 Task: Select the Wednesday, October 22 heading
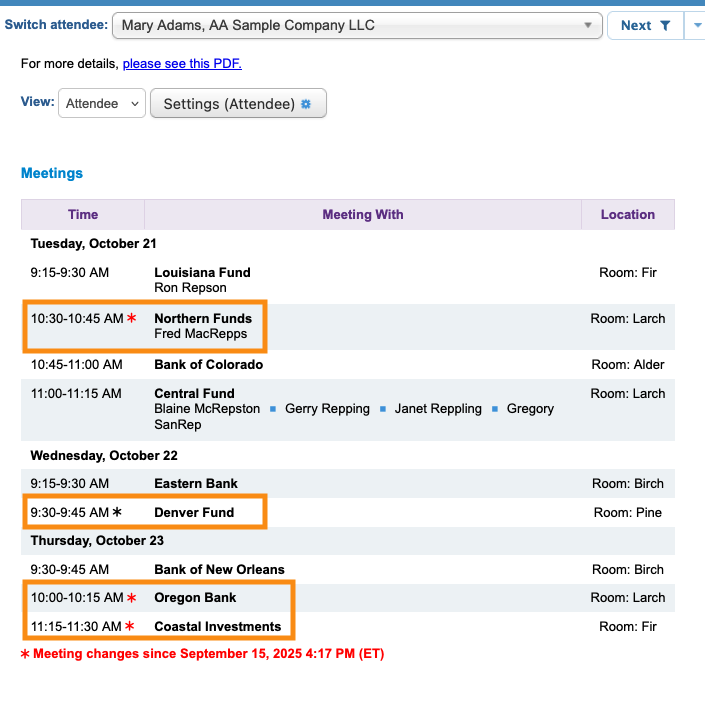[x=104, y=455]
